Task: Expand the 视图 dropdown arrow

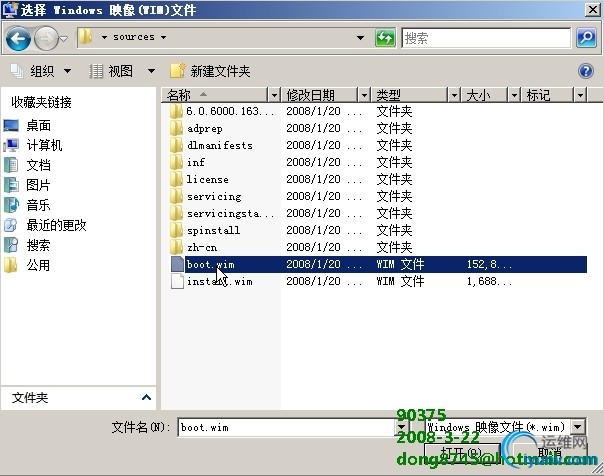Action: (x=151, y=71)
